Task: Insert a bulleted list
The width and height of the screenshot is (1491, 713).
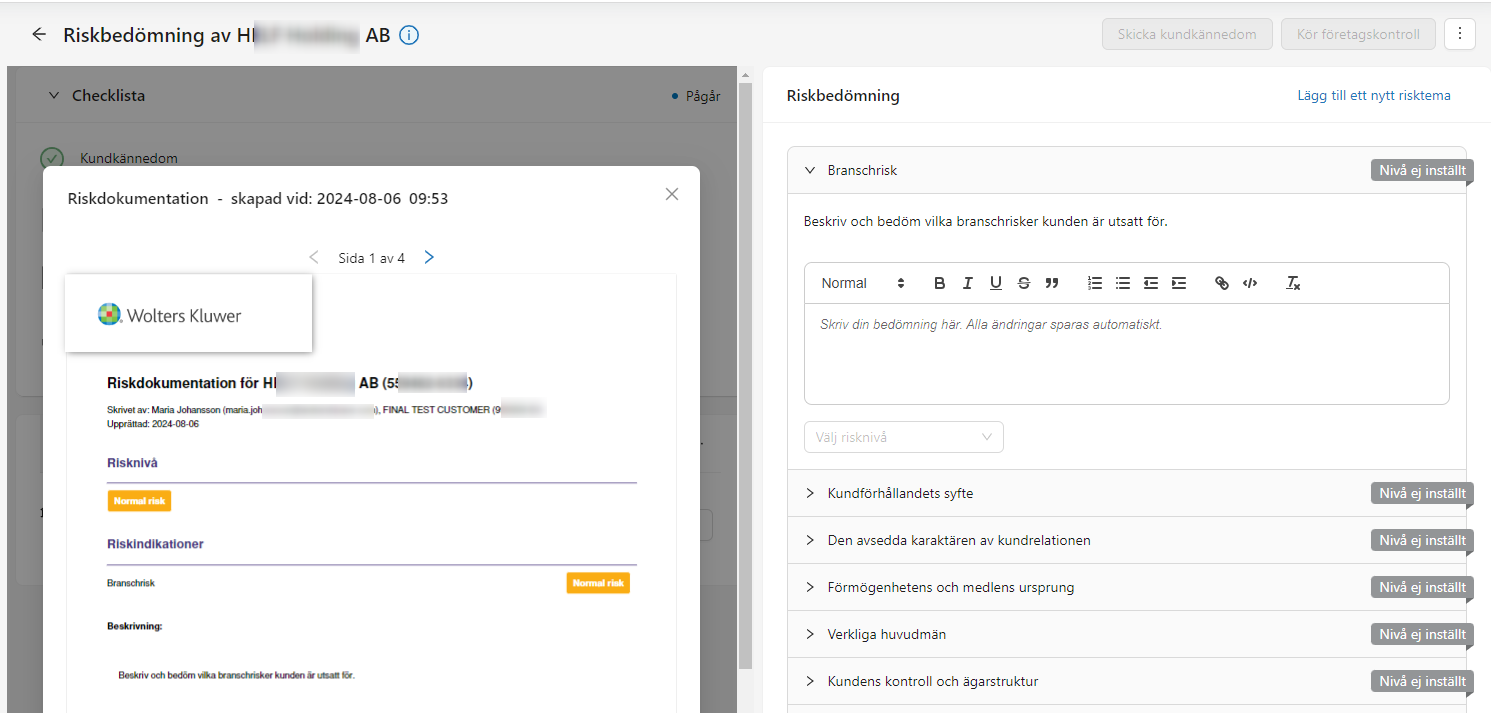Action: click(1123, 283)
